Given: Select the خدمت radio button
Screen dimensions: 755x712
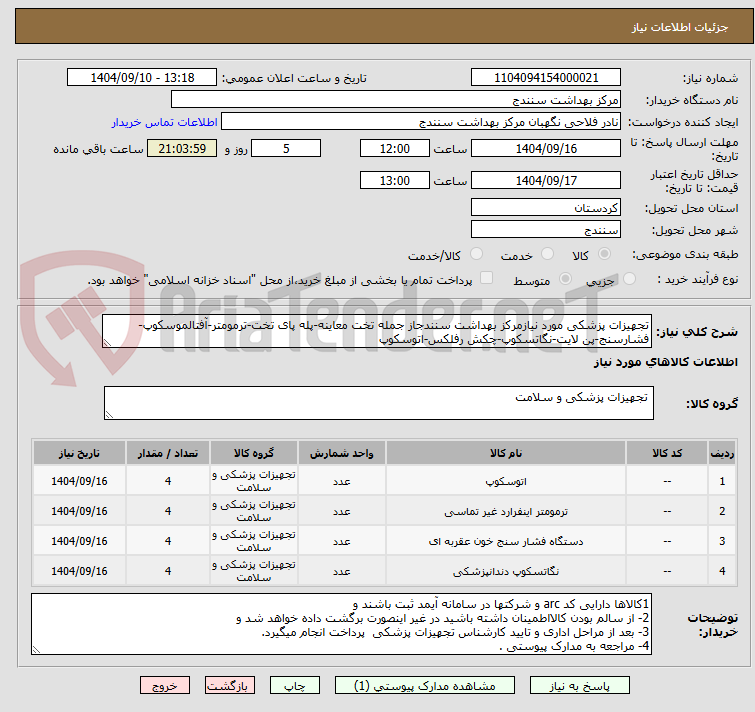Looking at the screenshot, I should click(547, 254).
